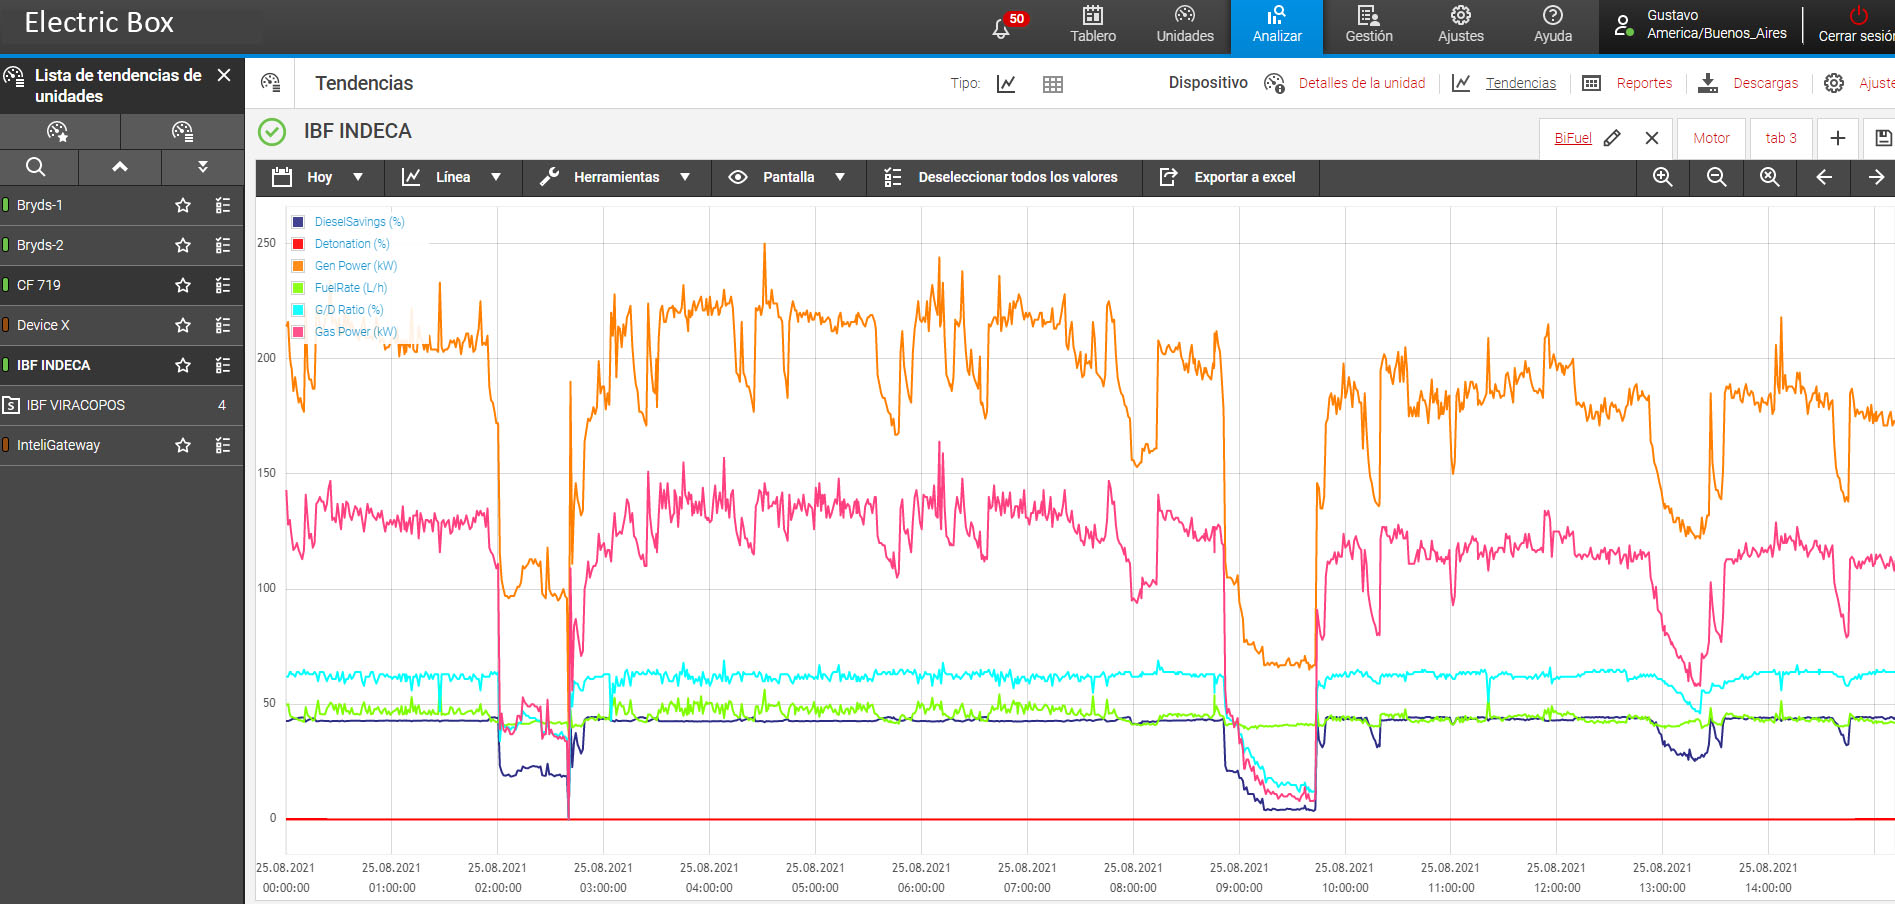
Task: Toggle favorite star for Bryds-1
Action: click(183, 205)
